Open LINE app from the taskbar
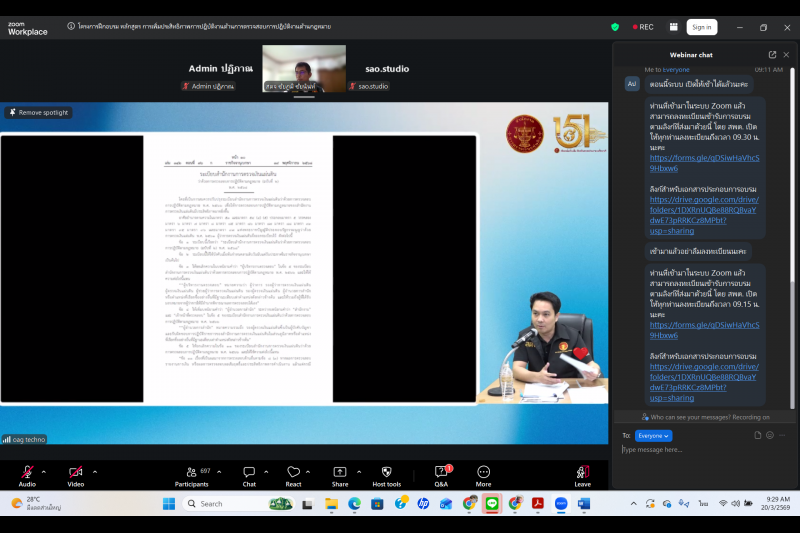Screen dimensions: 800x533 point(491,503)
